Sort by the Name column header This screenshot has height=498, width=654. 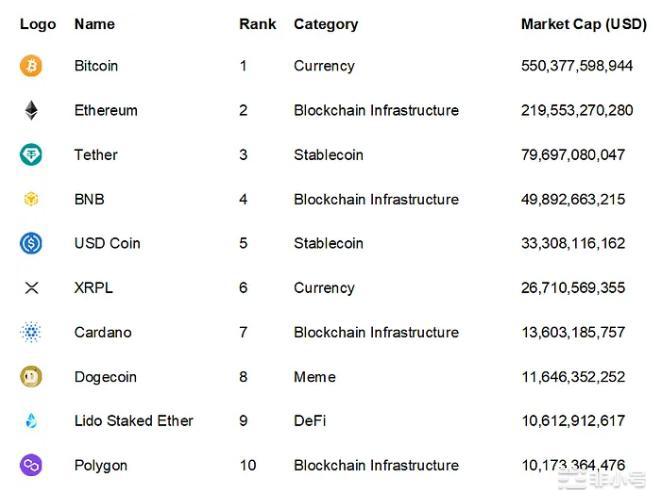tap(94, 24)
